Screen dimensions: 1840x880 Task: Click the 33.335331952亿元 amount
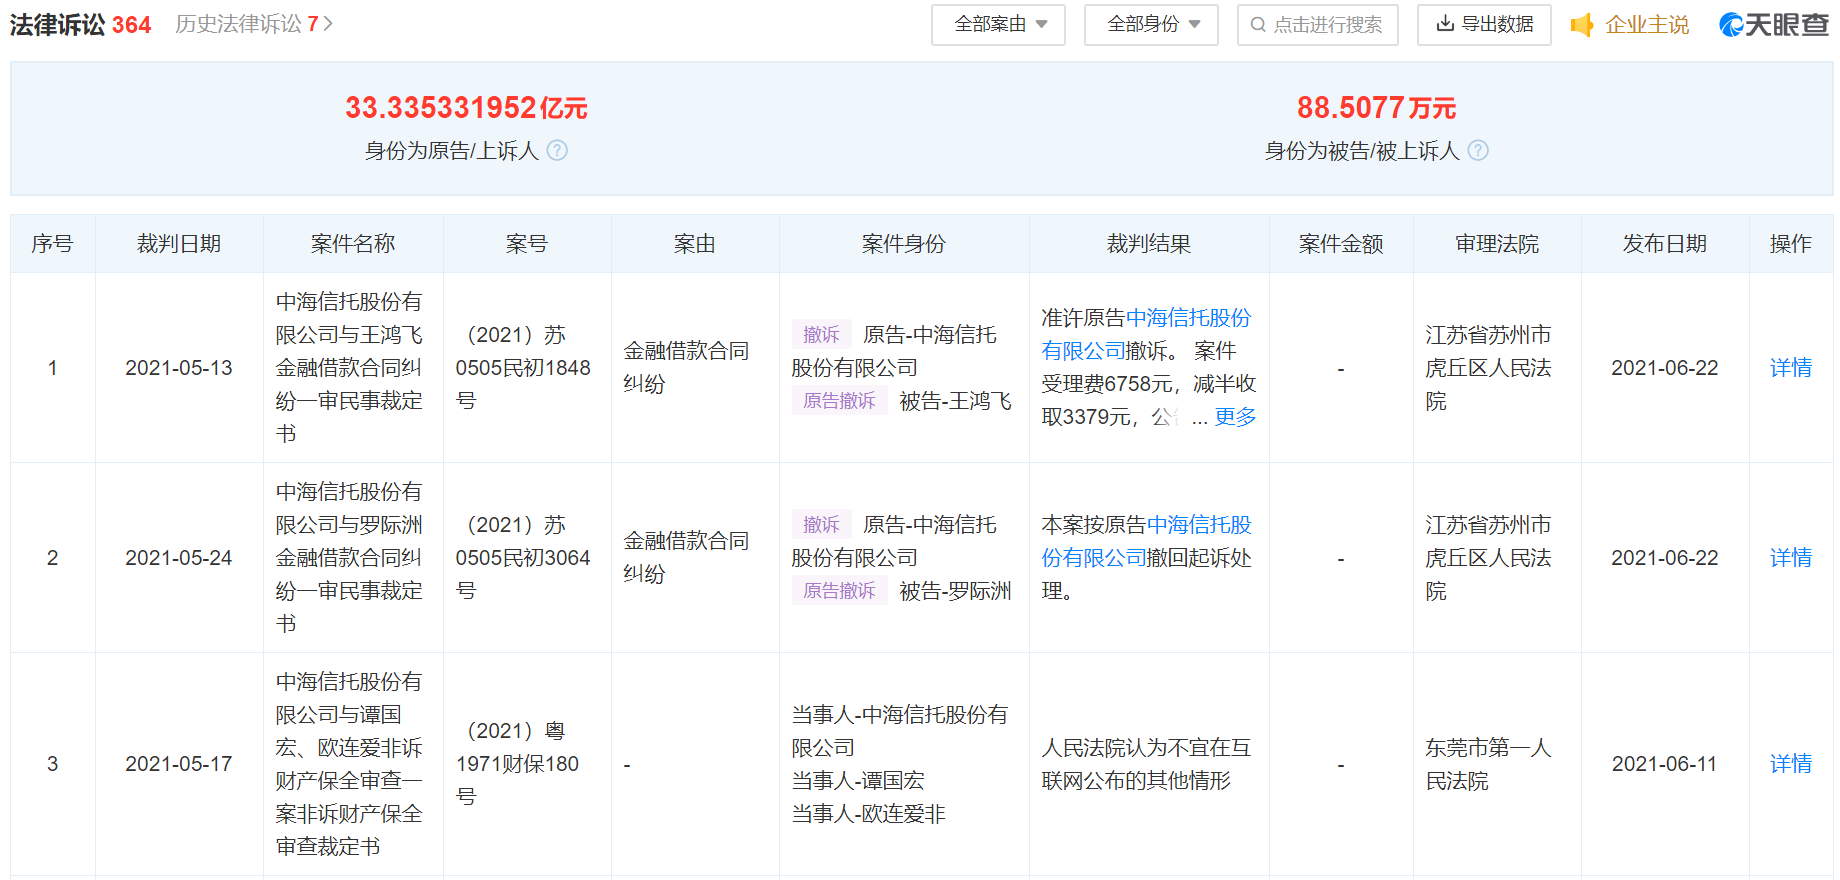tap(466, 108)
